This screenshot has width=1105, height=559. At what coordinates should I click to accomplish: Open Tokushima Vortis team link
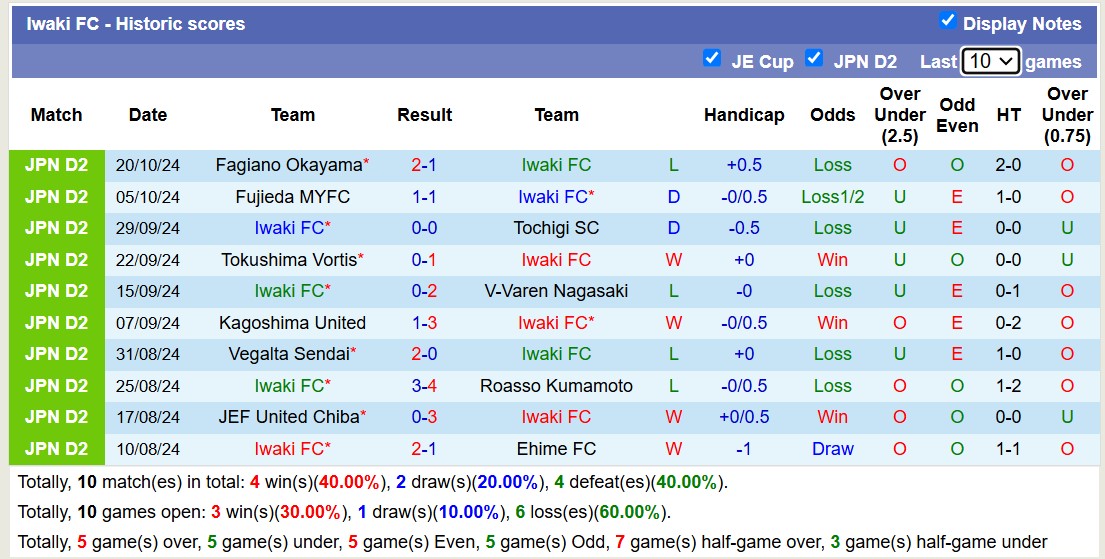(x=289, y=260)
